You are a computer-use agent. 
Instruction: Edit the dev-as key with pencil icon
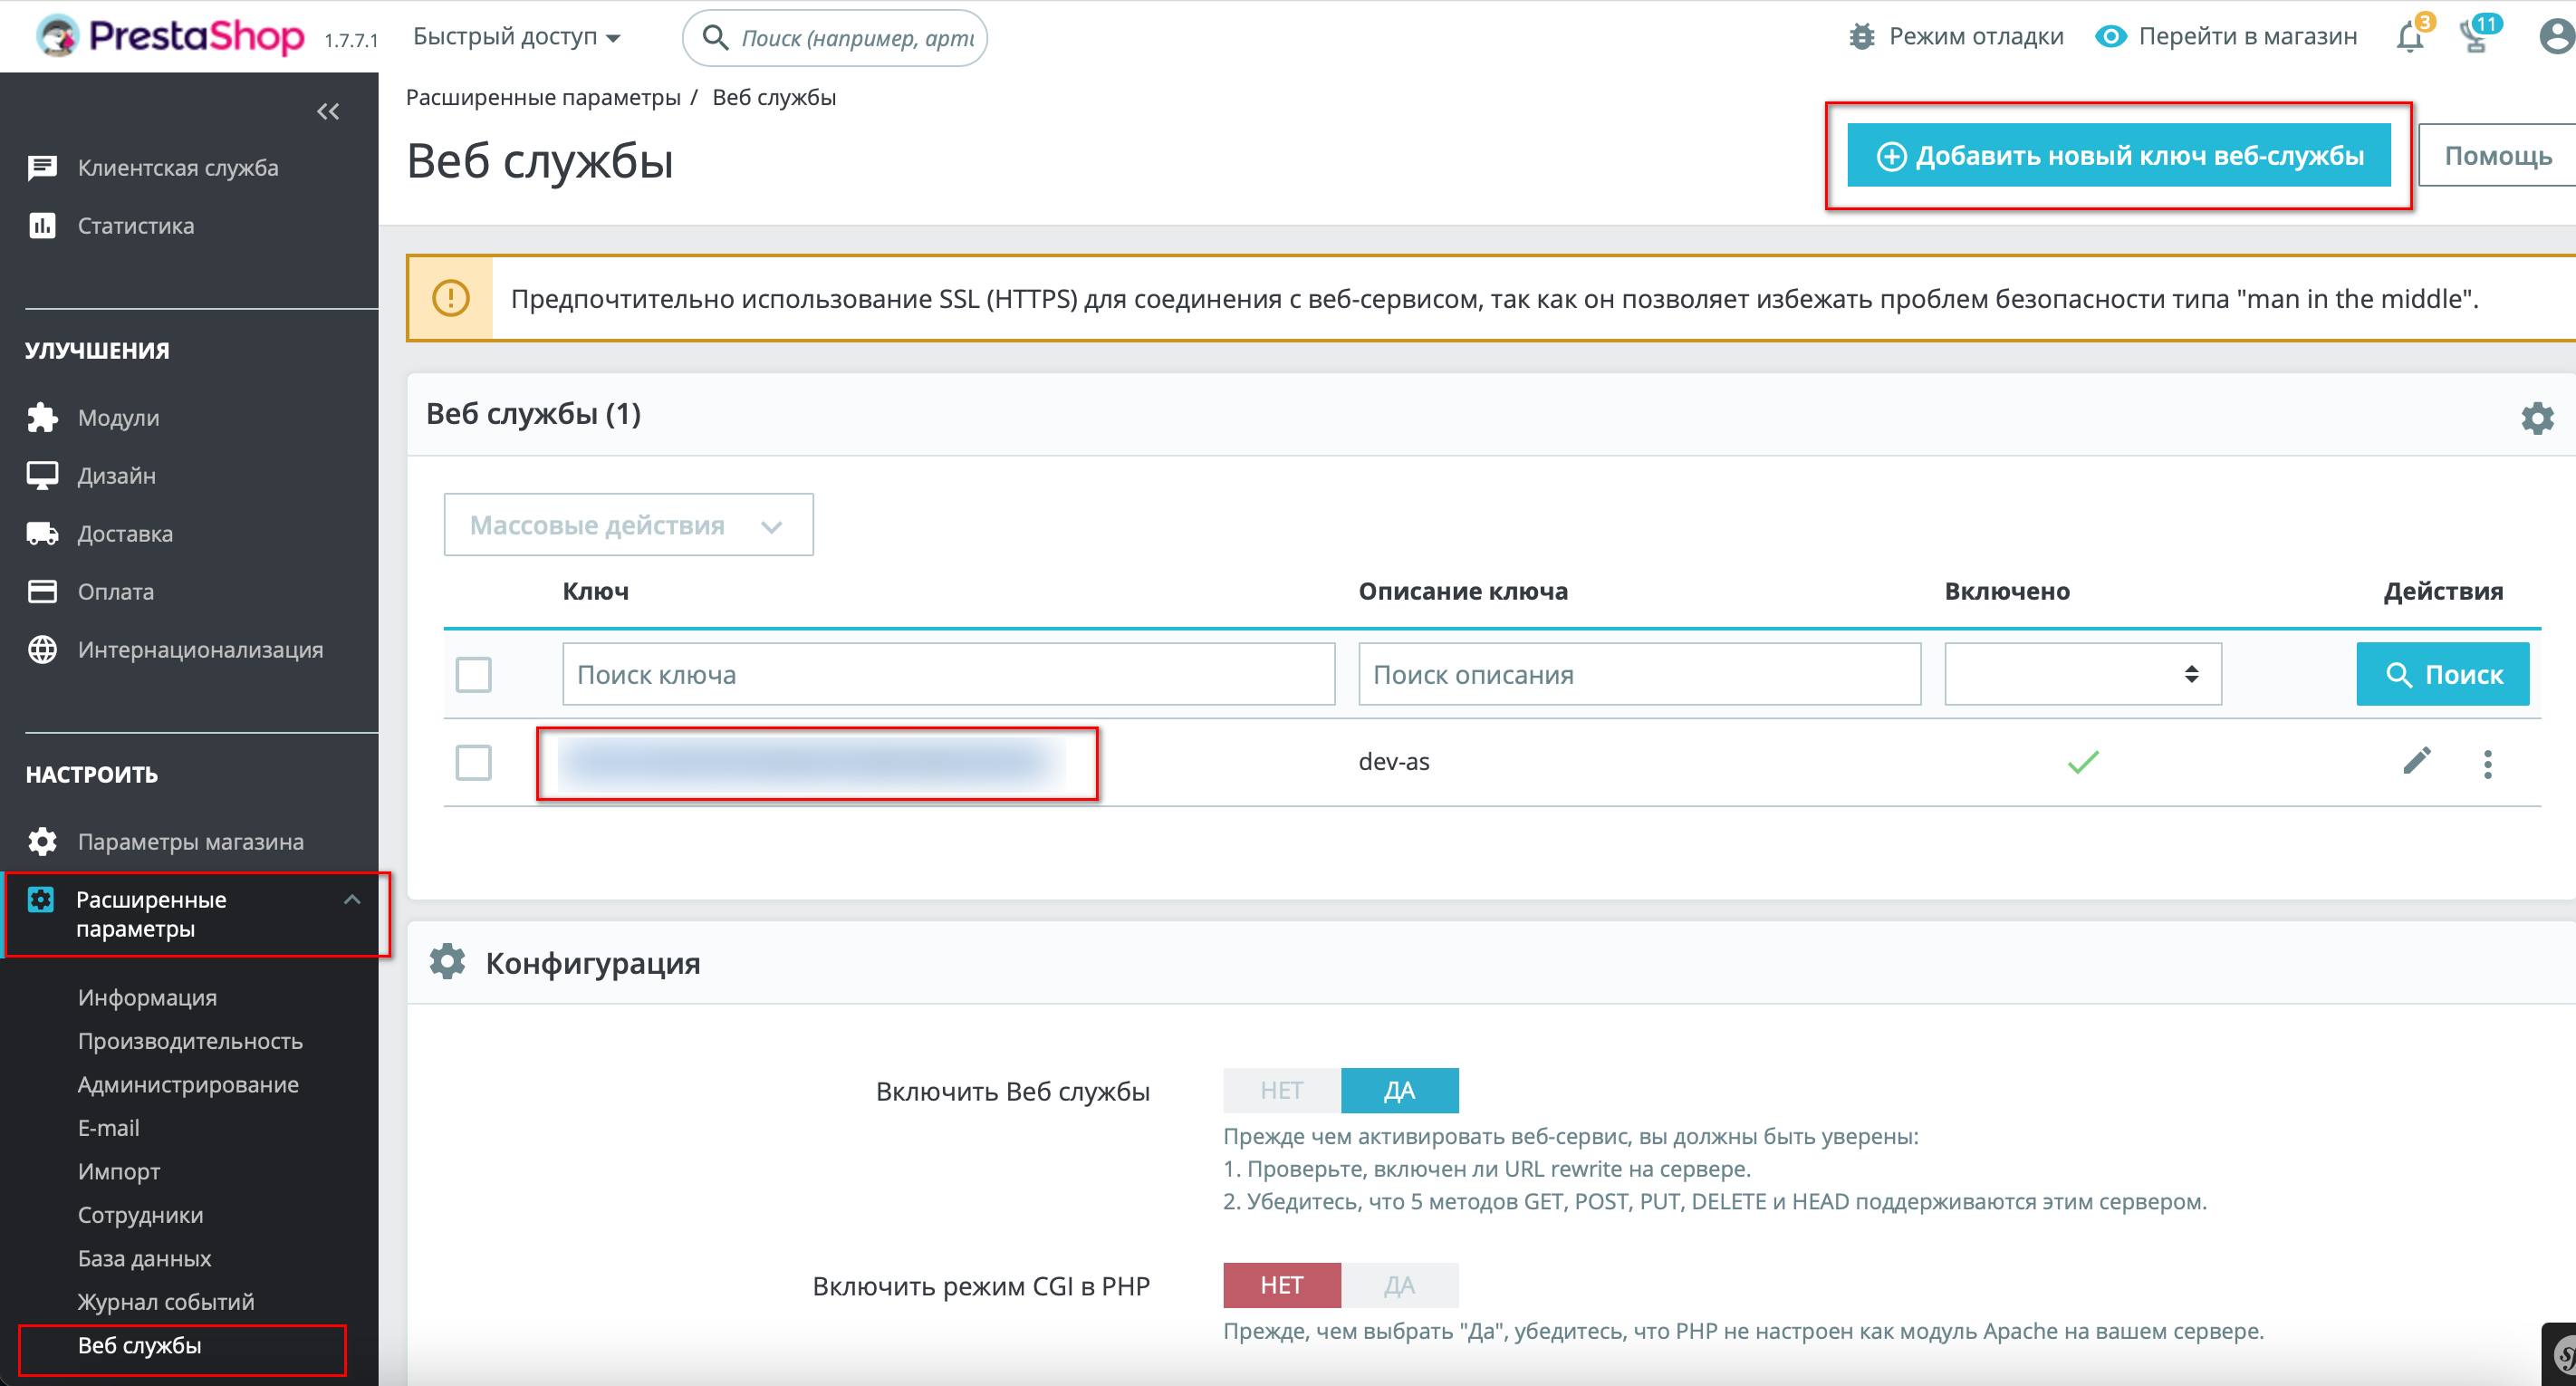(2416, 761)
